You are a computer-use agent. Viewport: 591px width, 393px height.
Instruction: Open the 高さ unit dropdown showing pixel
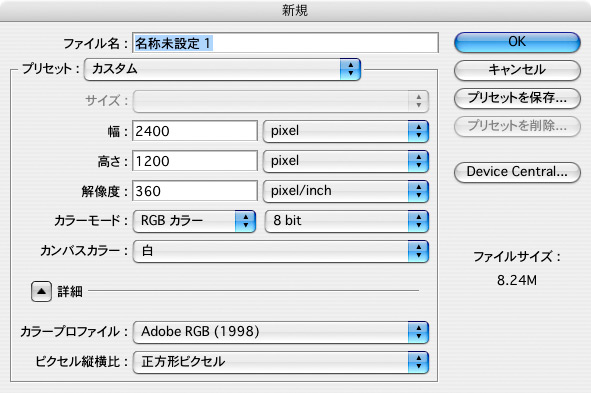346,161
